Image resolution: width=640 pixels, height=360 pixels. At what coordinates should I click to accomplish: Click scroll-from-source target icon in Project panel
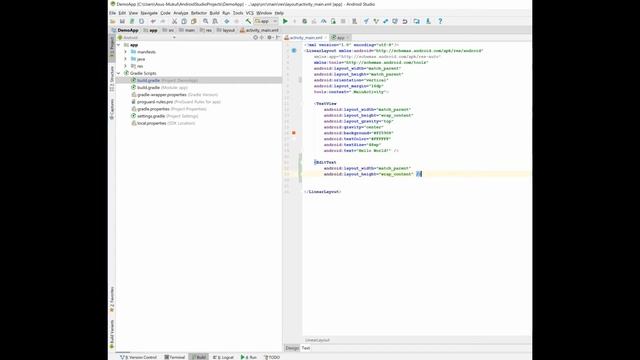pos(256,38)
